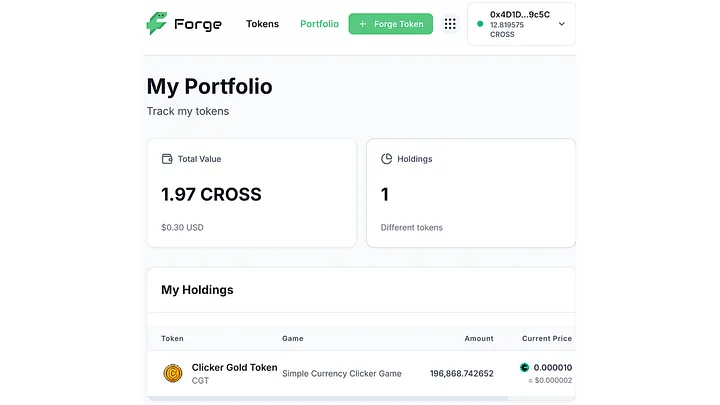Image resolution: width=720 pixels, height=405 pixels.
Task: Click the green wallet connection status dot
Action: point(480,24)
